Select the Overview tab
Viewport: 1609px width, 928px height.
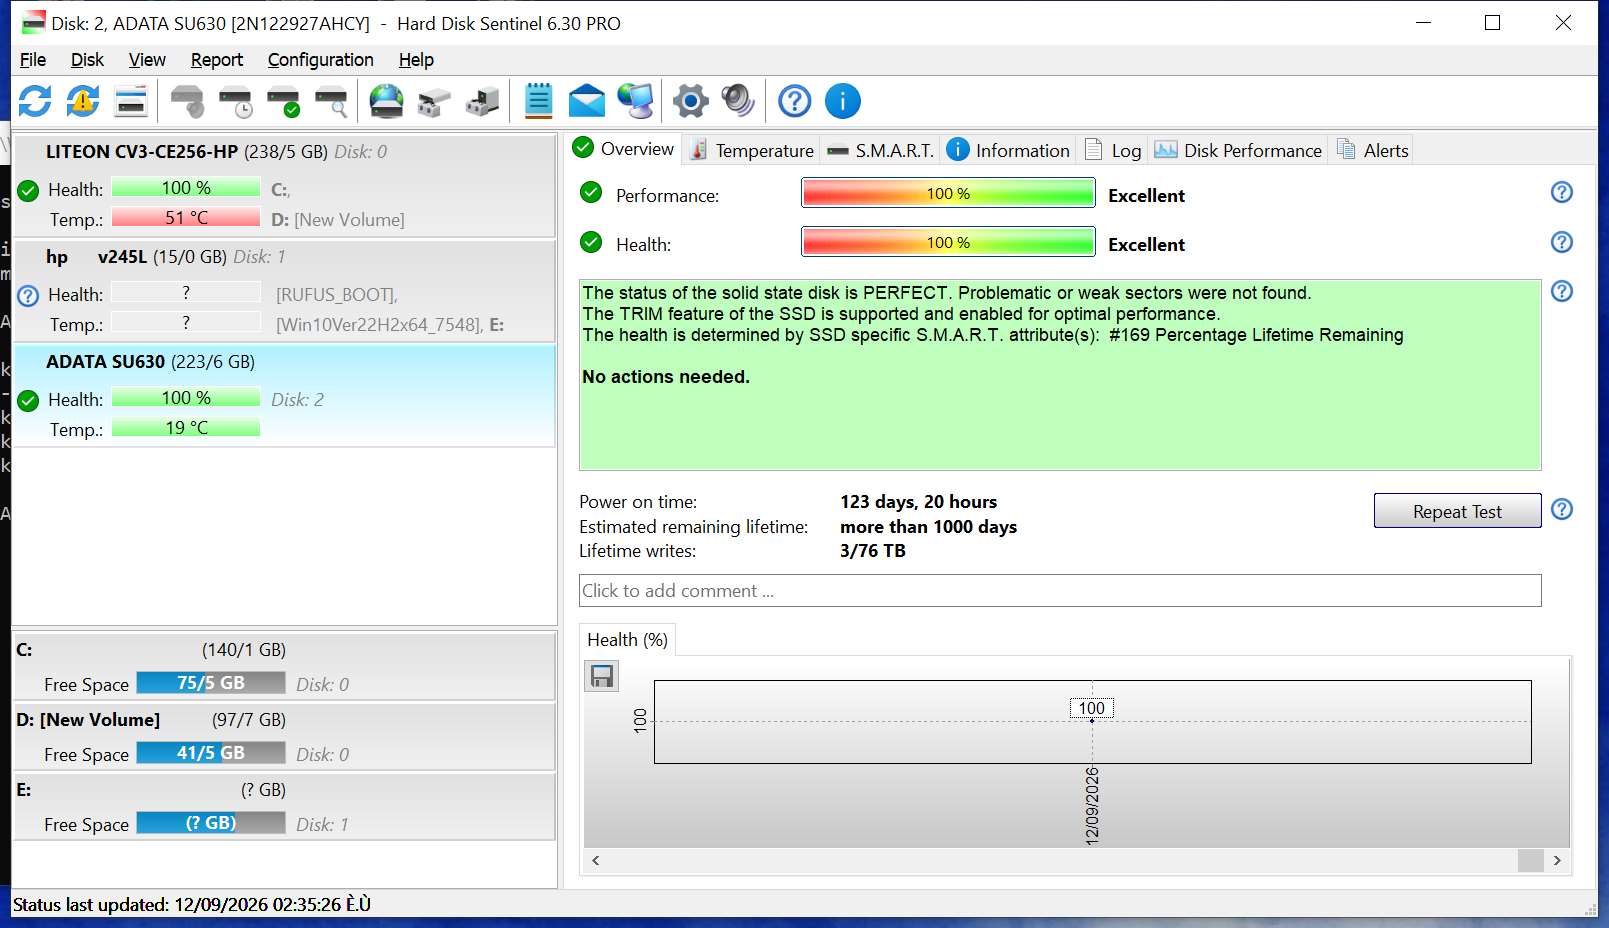click(623, 149)
